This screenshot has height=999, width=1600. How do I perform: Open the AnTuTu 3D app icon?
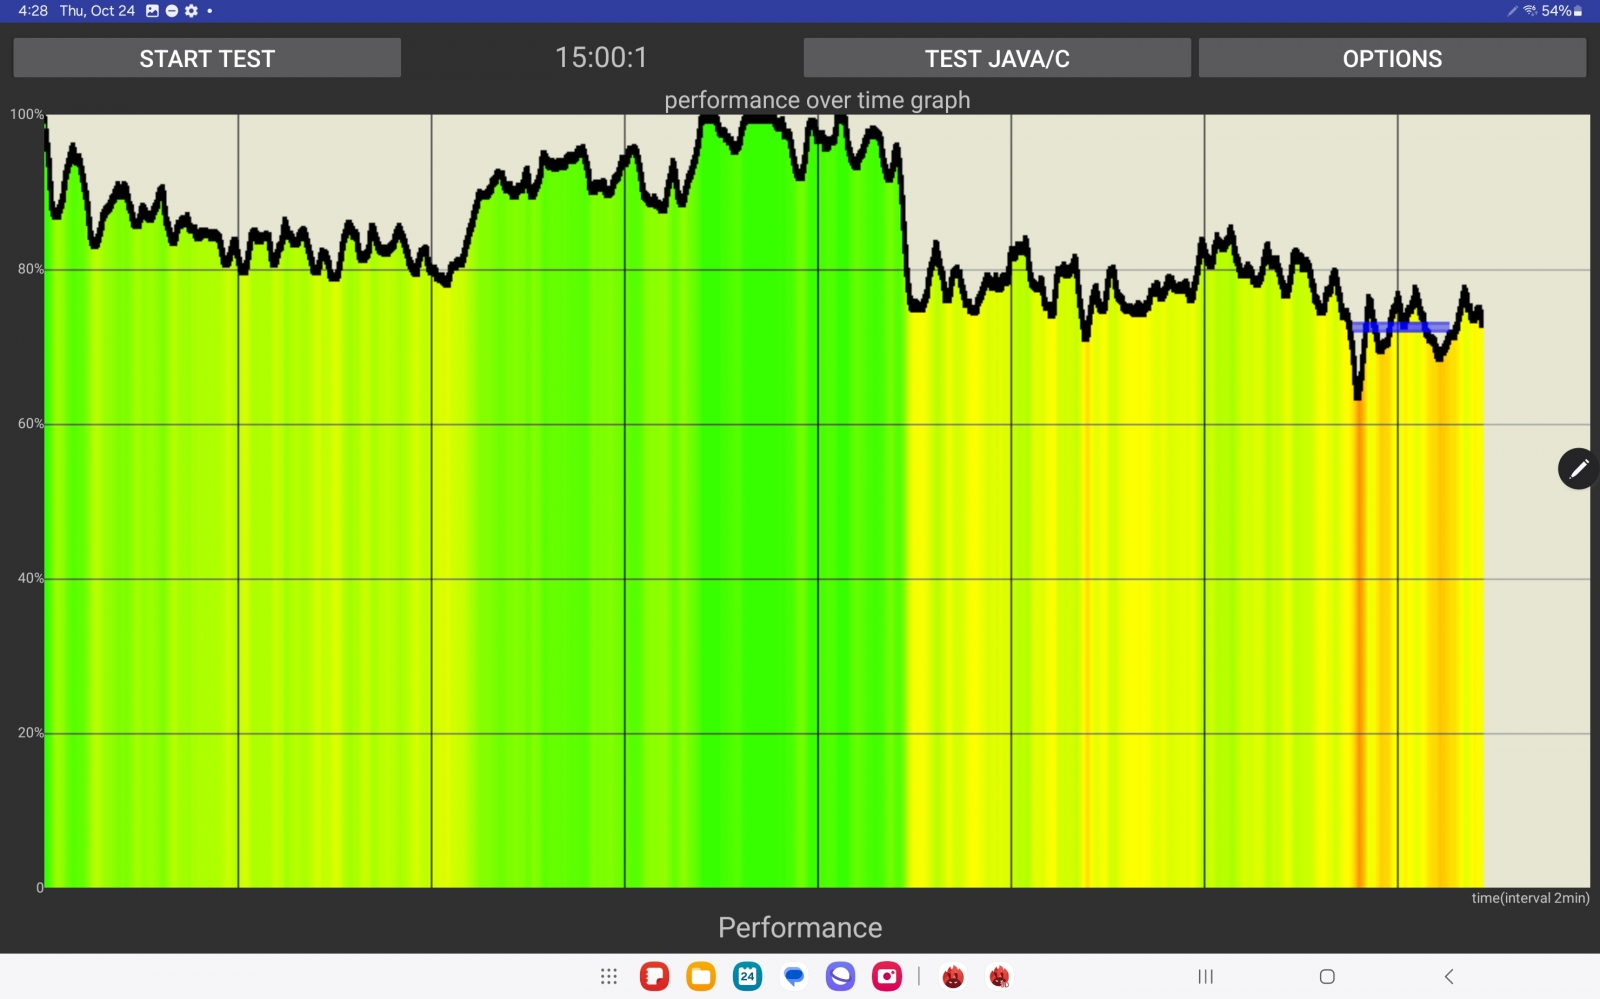click(999, 976)
